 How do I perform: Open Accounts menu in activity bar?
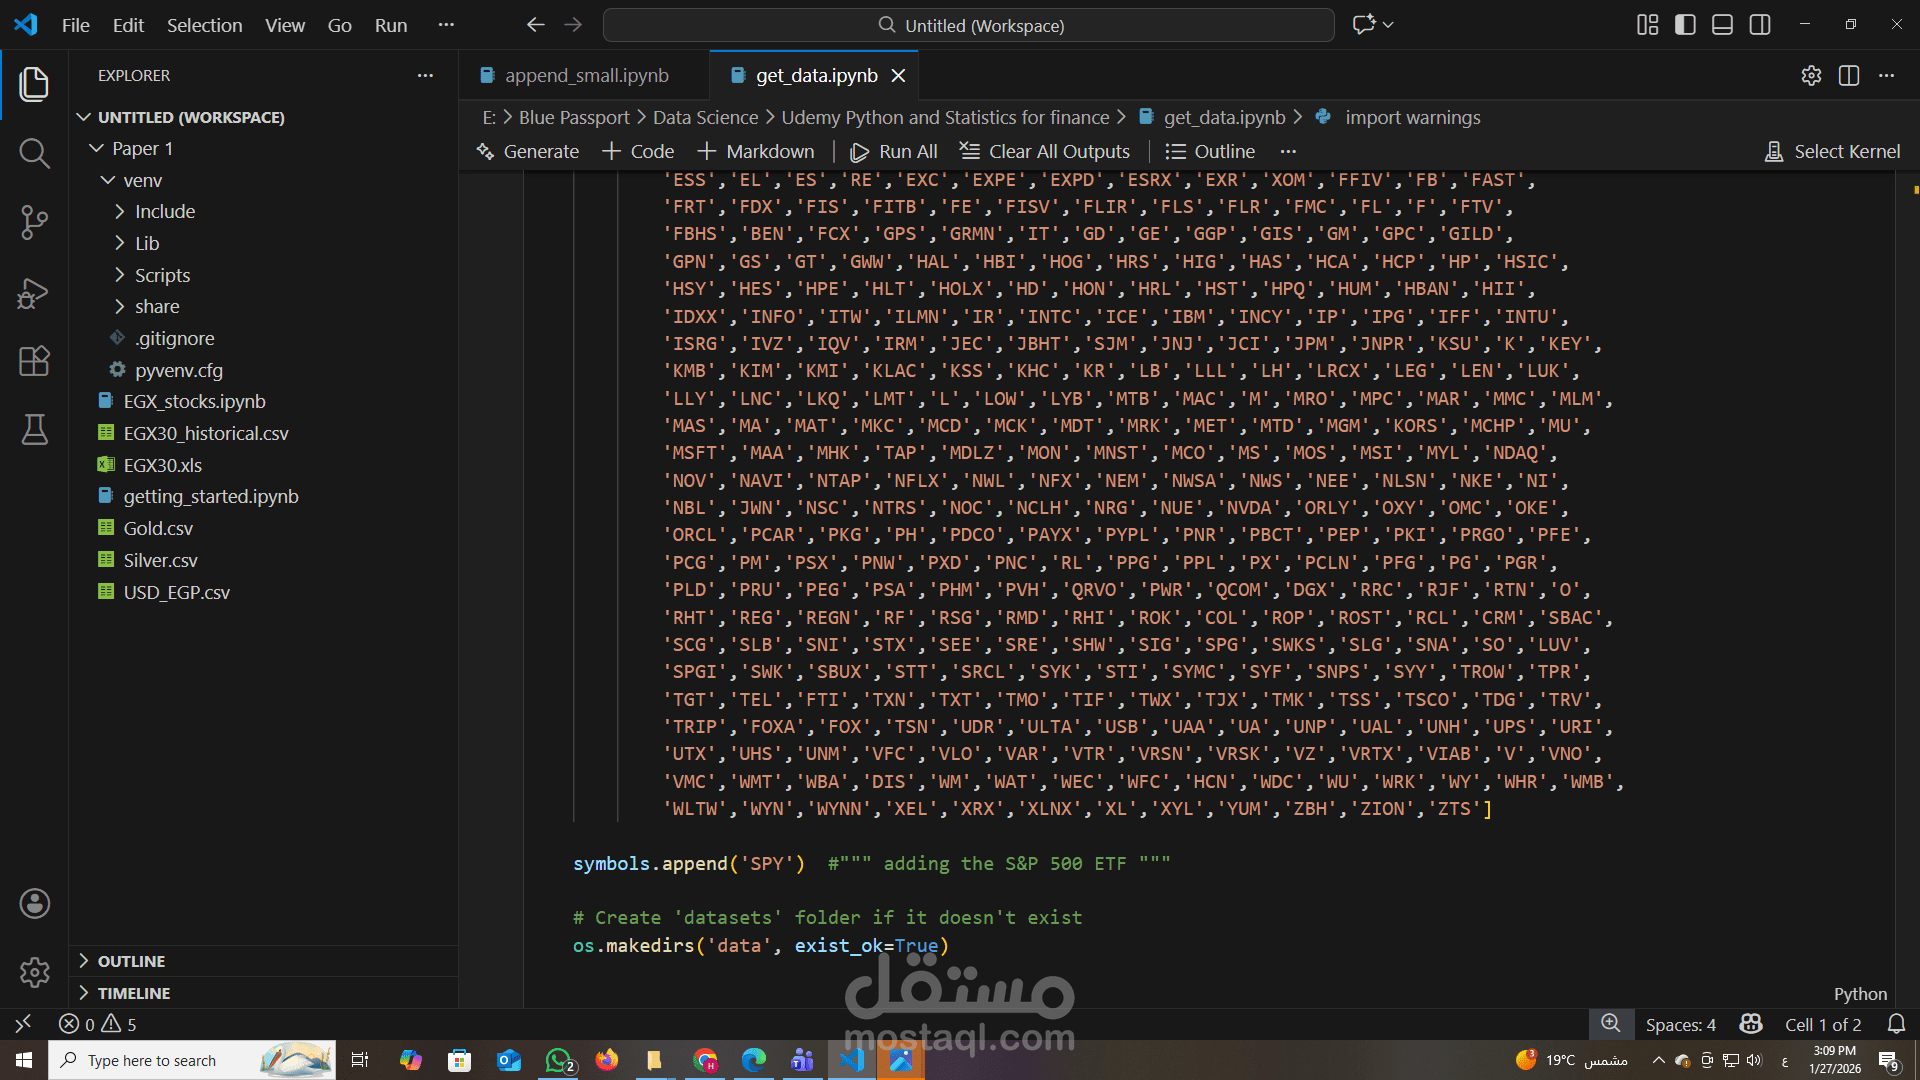(34, 904)
